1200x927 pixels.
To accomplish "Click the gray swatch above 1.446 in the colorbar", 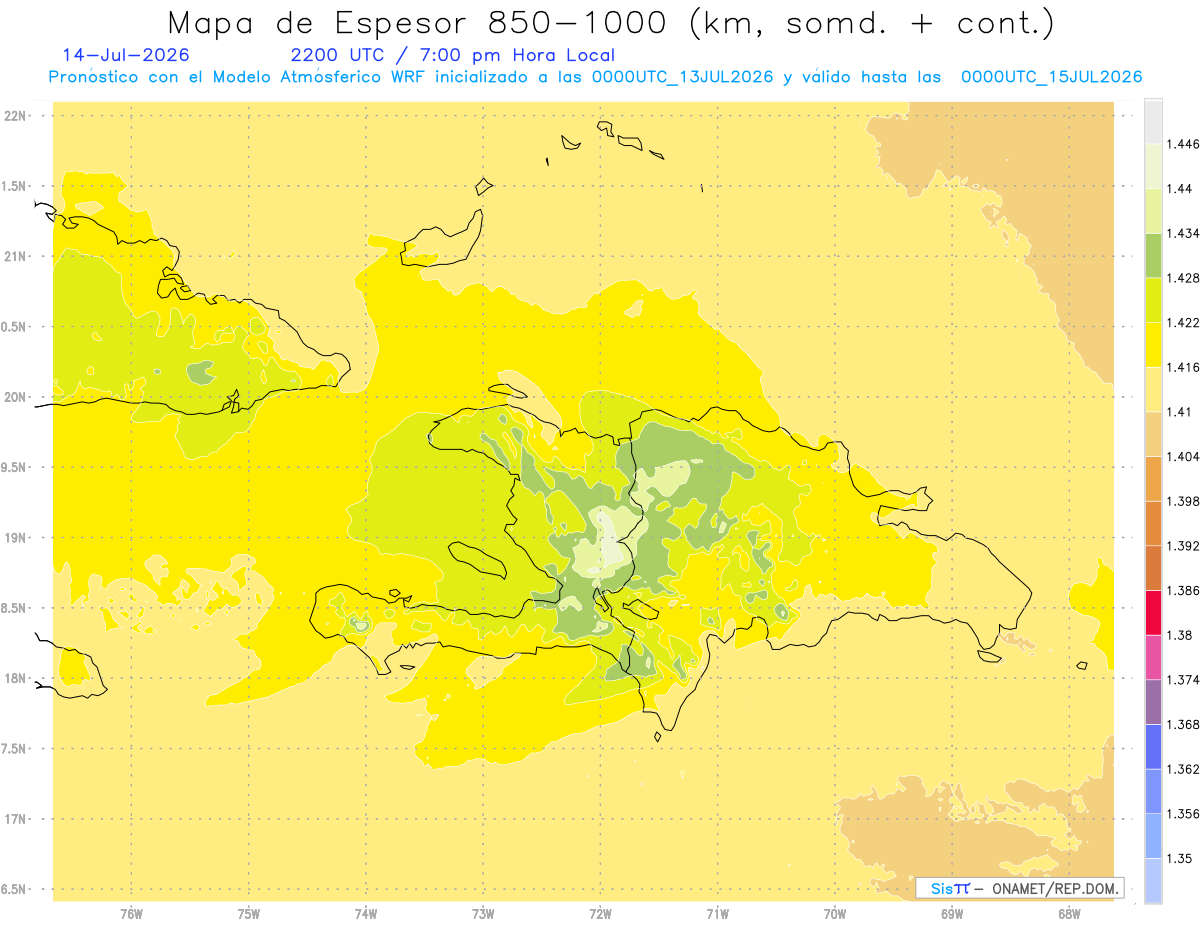I will (x=1153, y=121).
